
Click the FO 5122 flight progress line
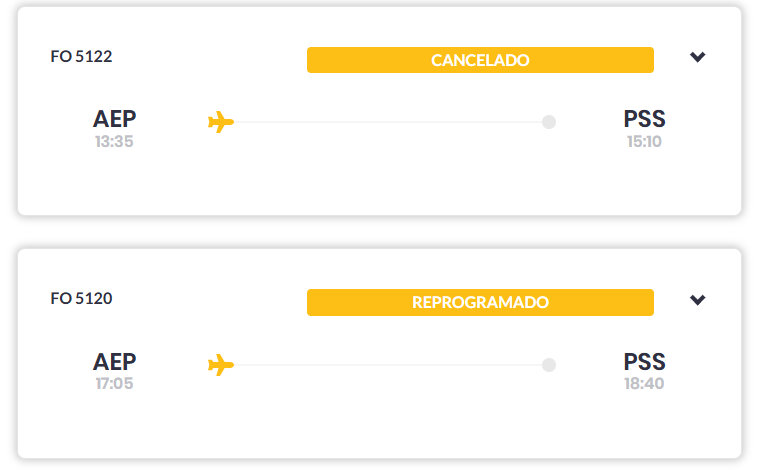pos(390,122)
